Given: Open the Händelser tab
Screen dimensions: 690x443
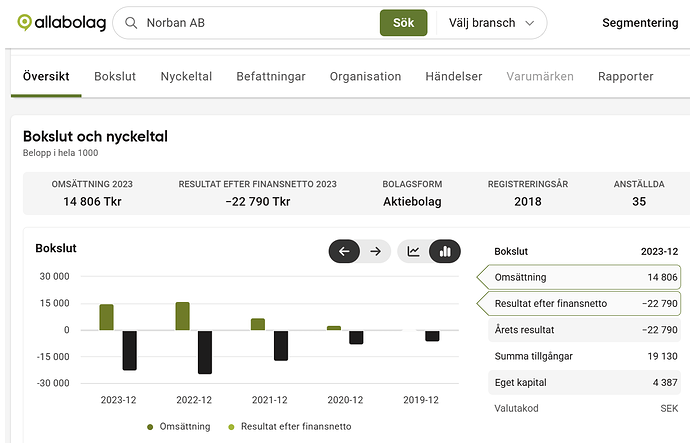Looking at the screenshot, I should coord(454,76).
